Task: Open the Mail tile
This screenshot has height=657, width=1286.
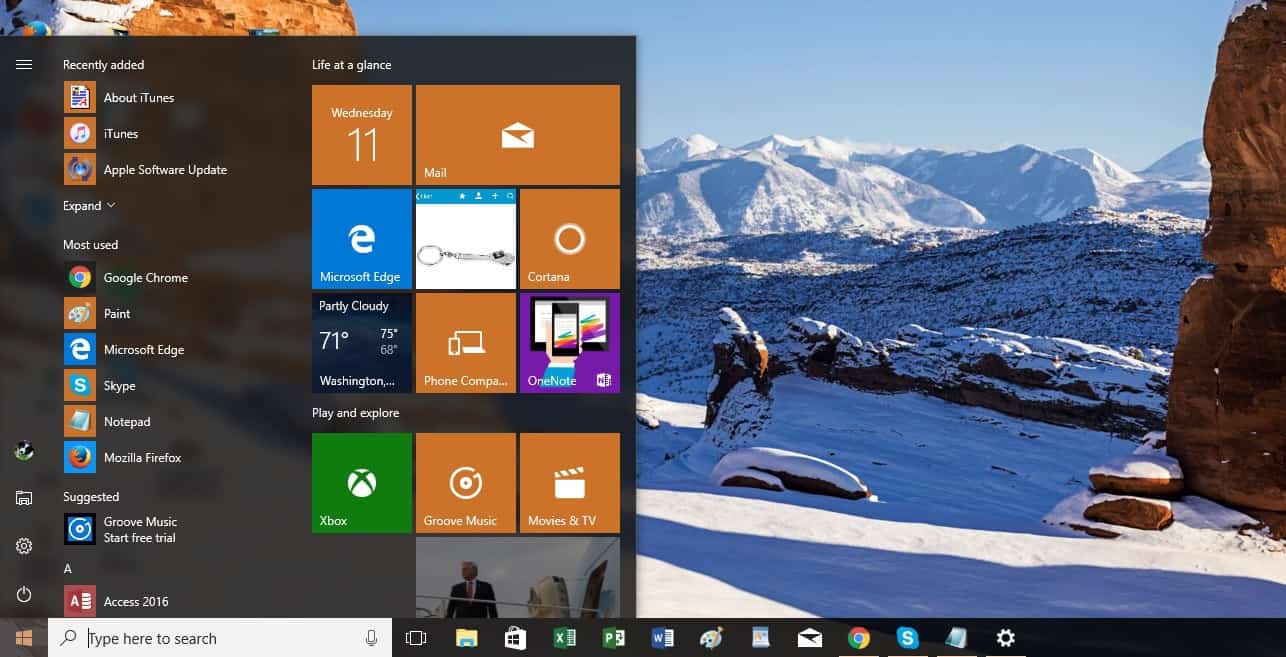Action: click(x=518, y=135)
